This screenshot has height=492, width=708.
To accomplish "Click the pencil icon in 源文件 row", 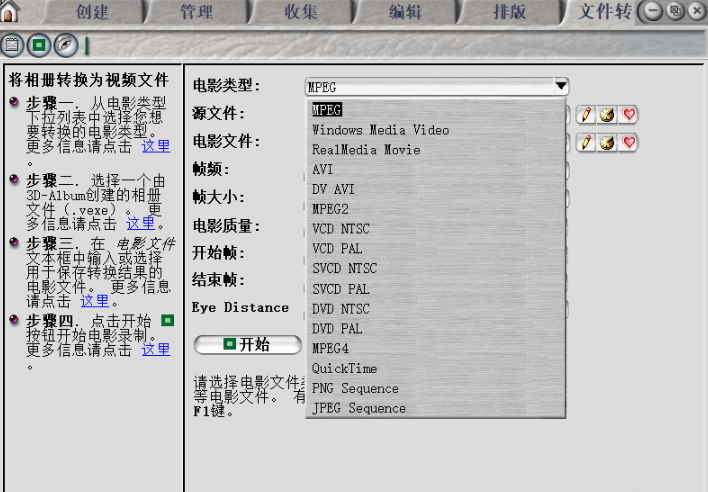I will click(x=586, y=115).
